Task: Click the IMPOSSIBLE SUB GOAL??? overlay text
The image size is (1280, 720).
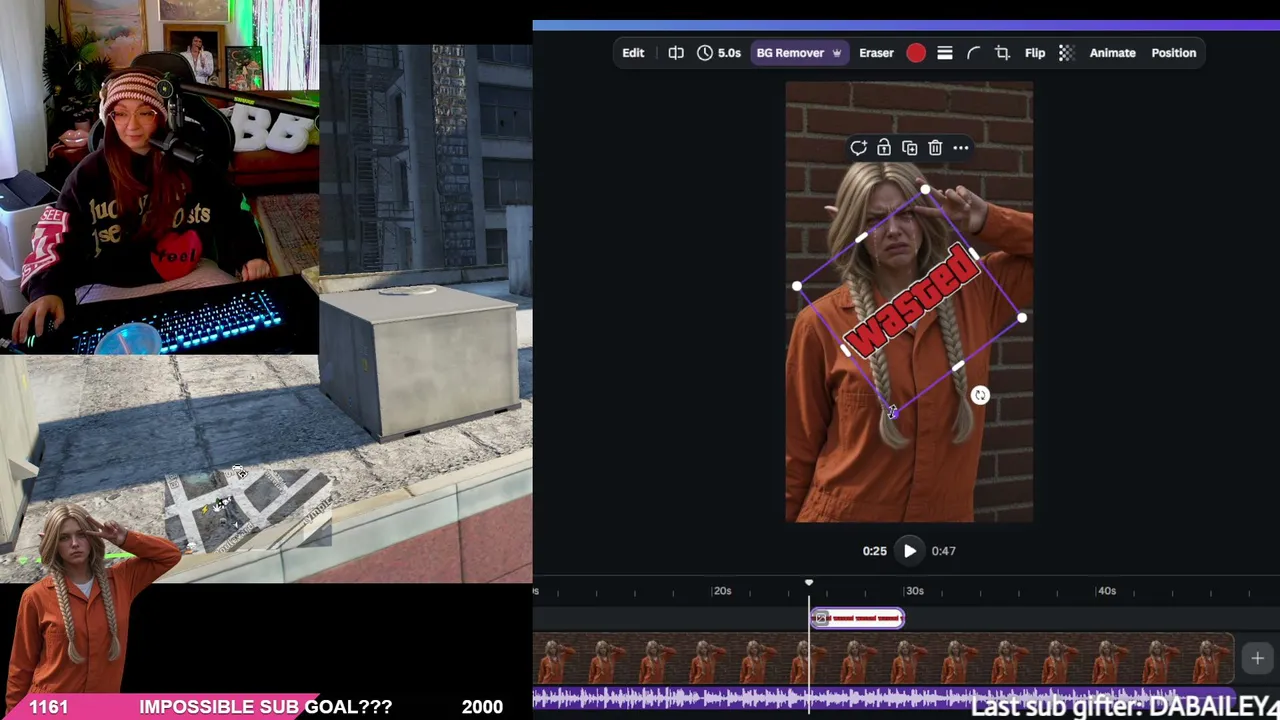Action: (265, 707)
